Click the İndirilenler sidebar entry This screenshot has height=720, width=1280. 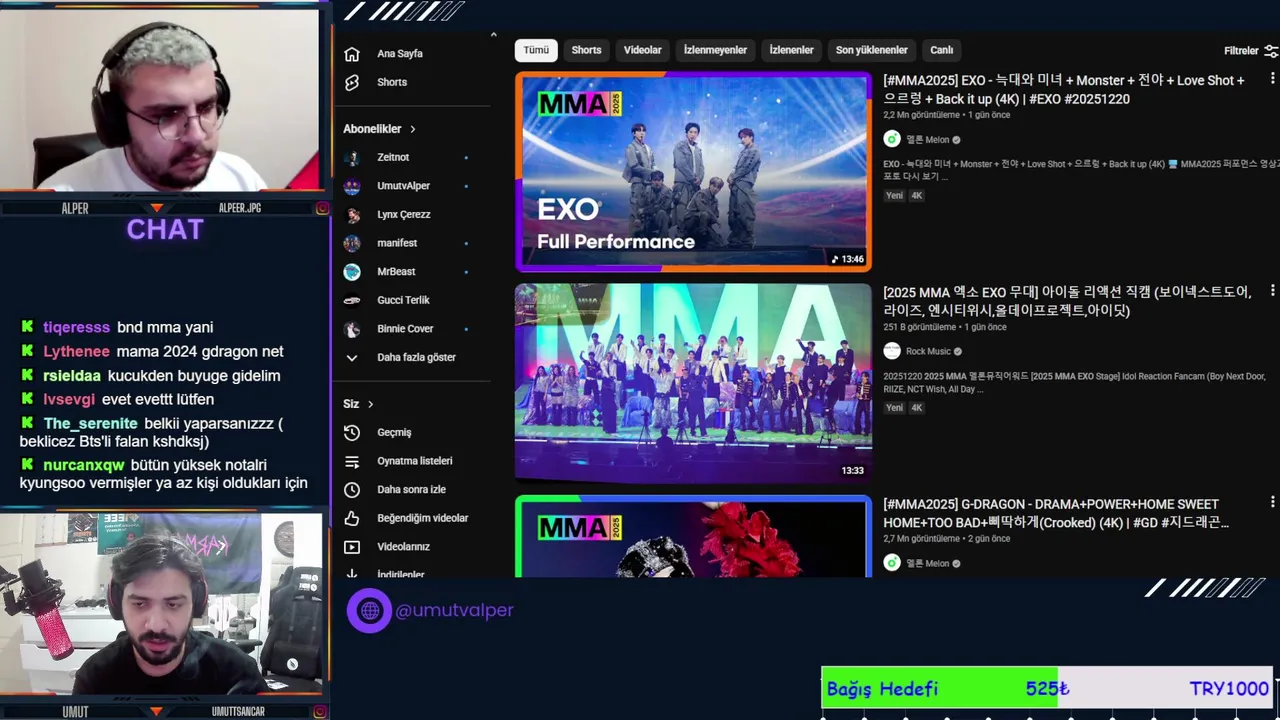(x=400, y=574)
